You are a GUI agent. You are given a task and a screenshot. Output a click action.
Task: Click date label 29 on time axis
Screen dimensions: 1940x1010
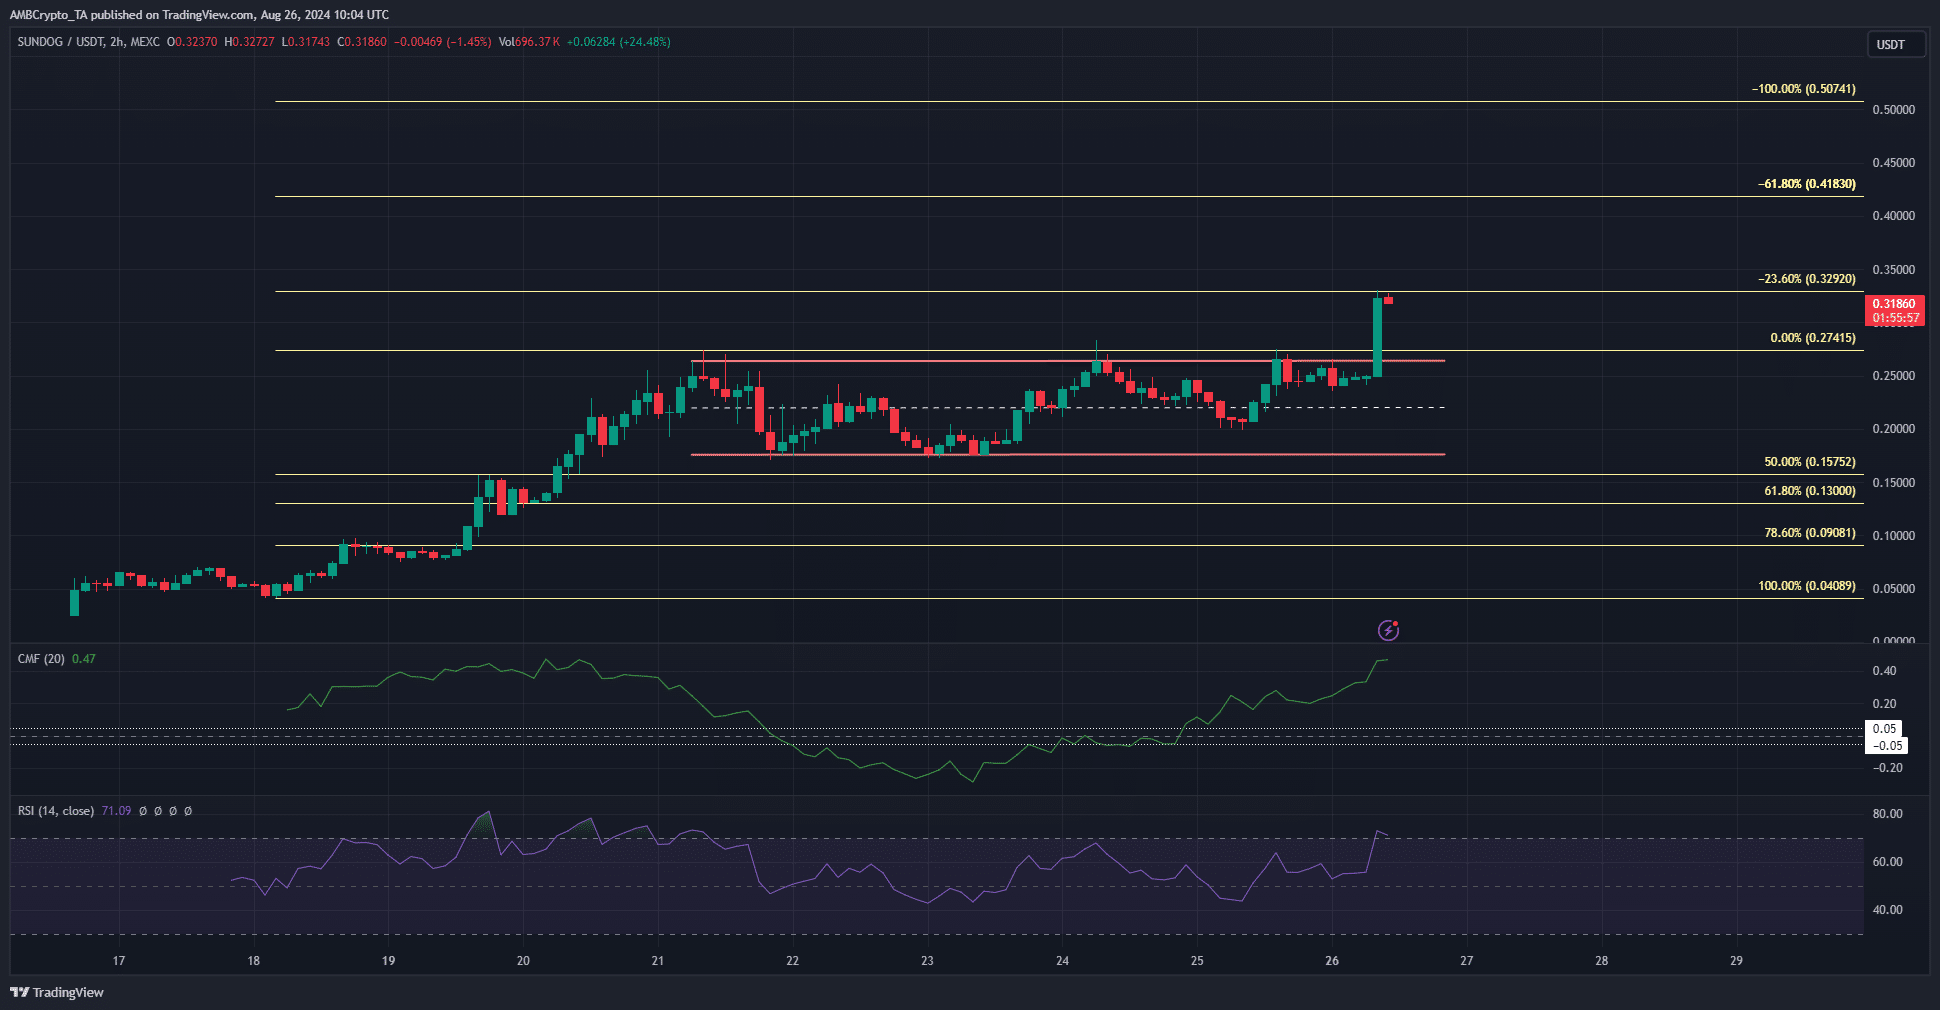point(1736,961)
